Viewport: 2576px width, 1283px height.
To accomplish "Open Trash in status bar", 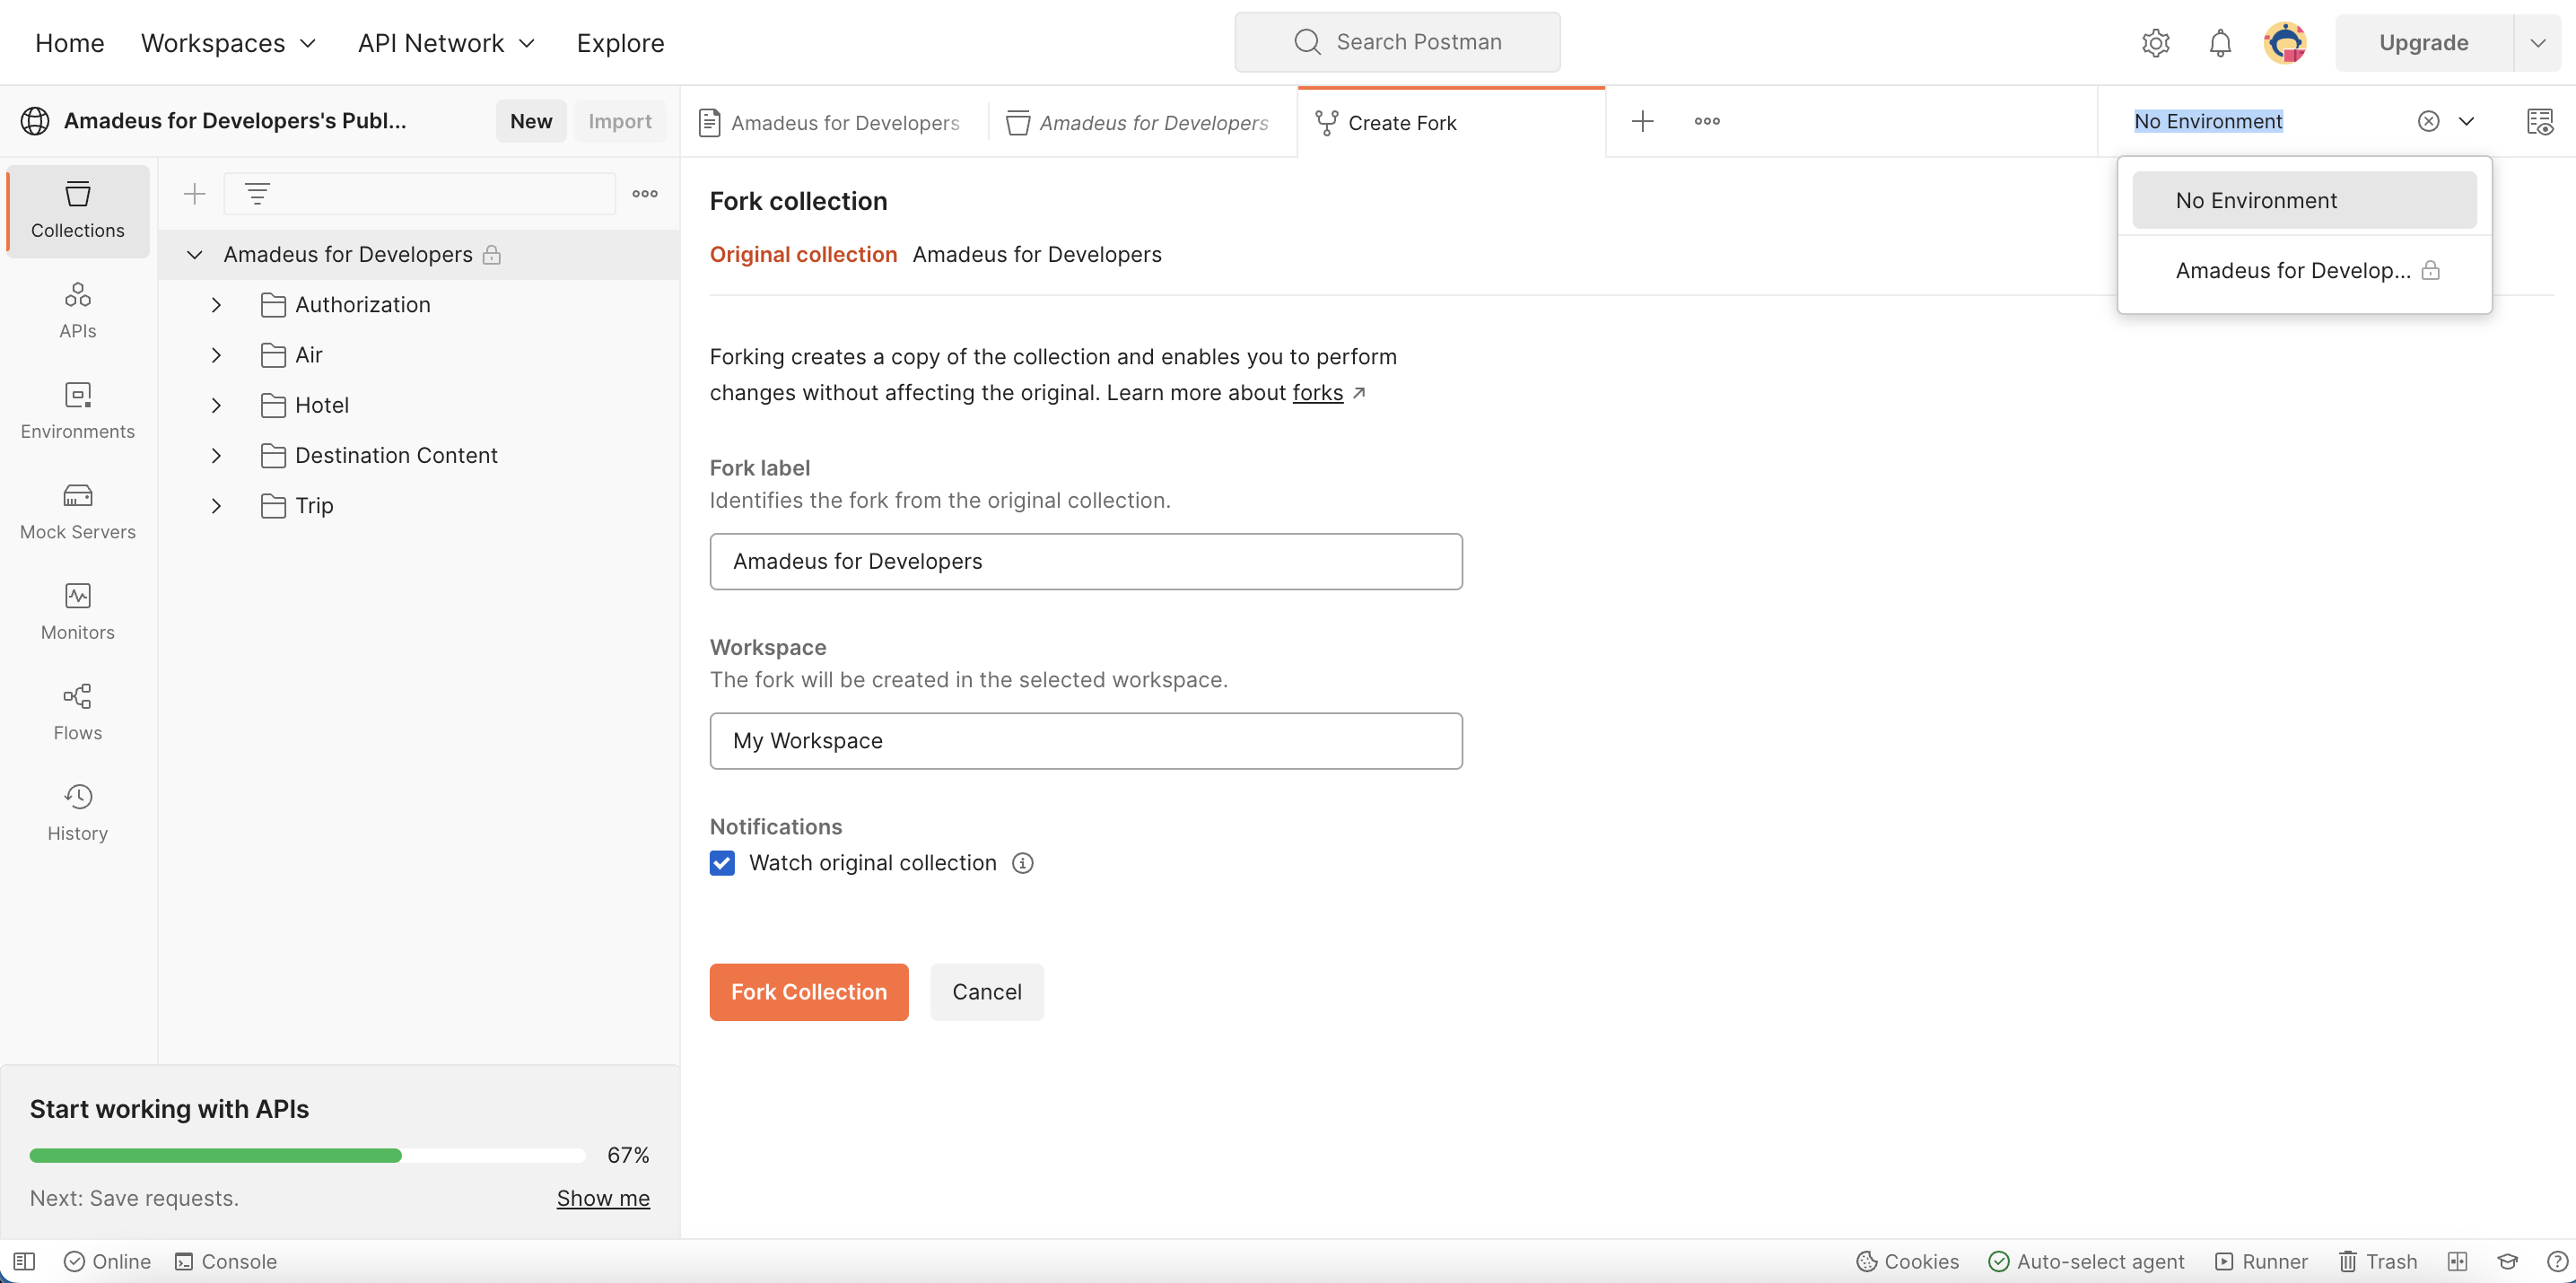I will (x=2377, y=1261).
